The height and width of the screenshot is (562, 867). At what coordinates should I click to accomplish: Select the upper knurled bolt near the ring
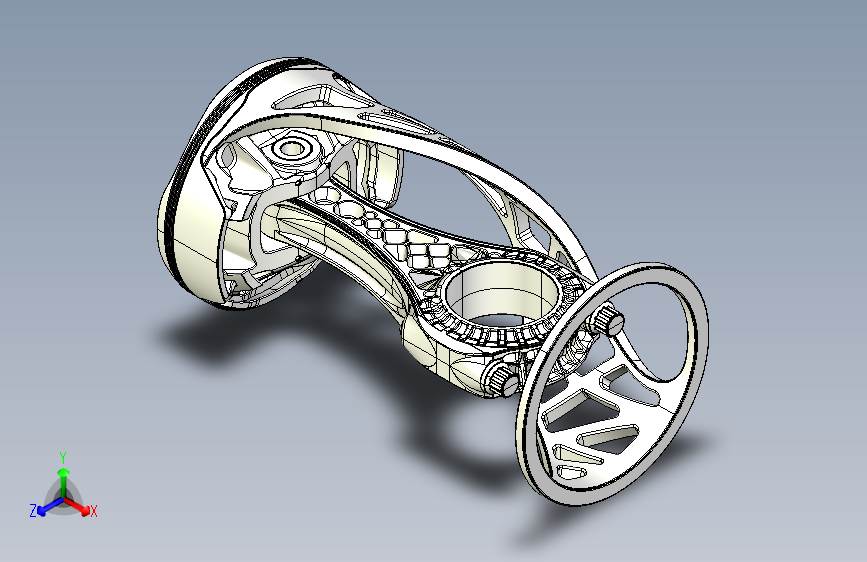pyautogui.click(x=608, y=319)
